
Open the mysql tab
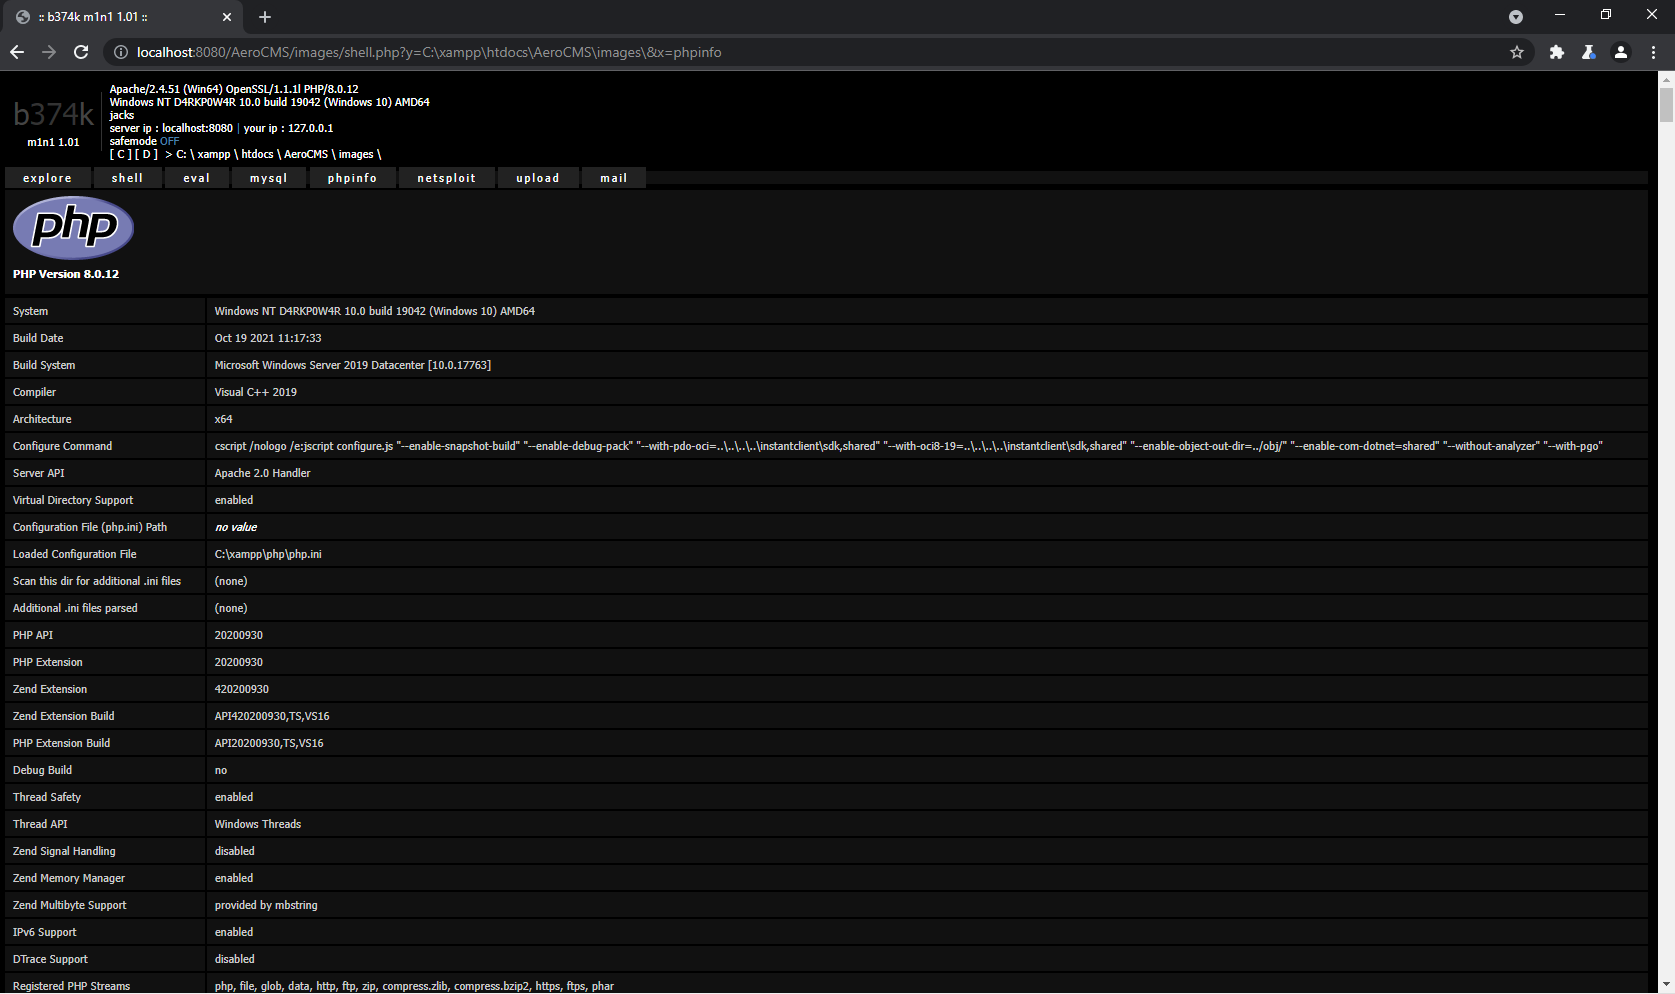(269, 178)
